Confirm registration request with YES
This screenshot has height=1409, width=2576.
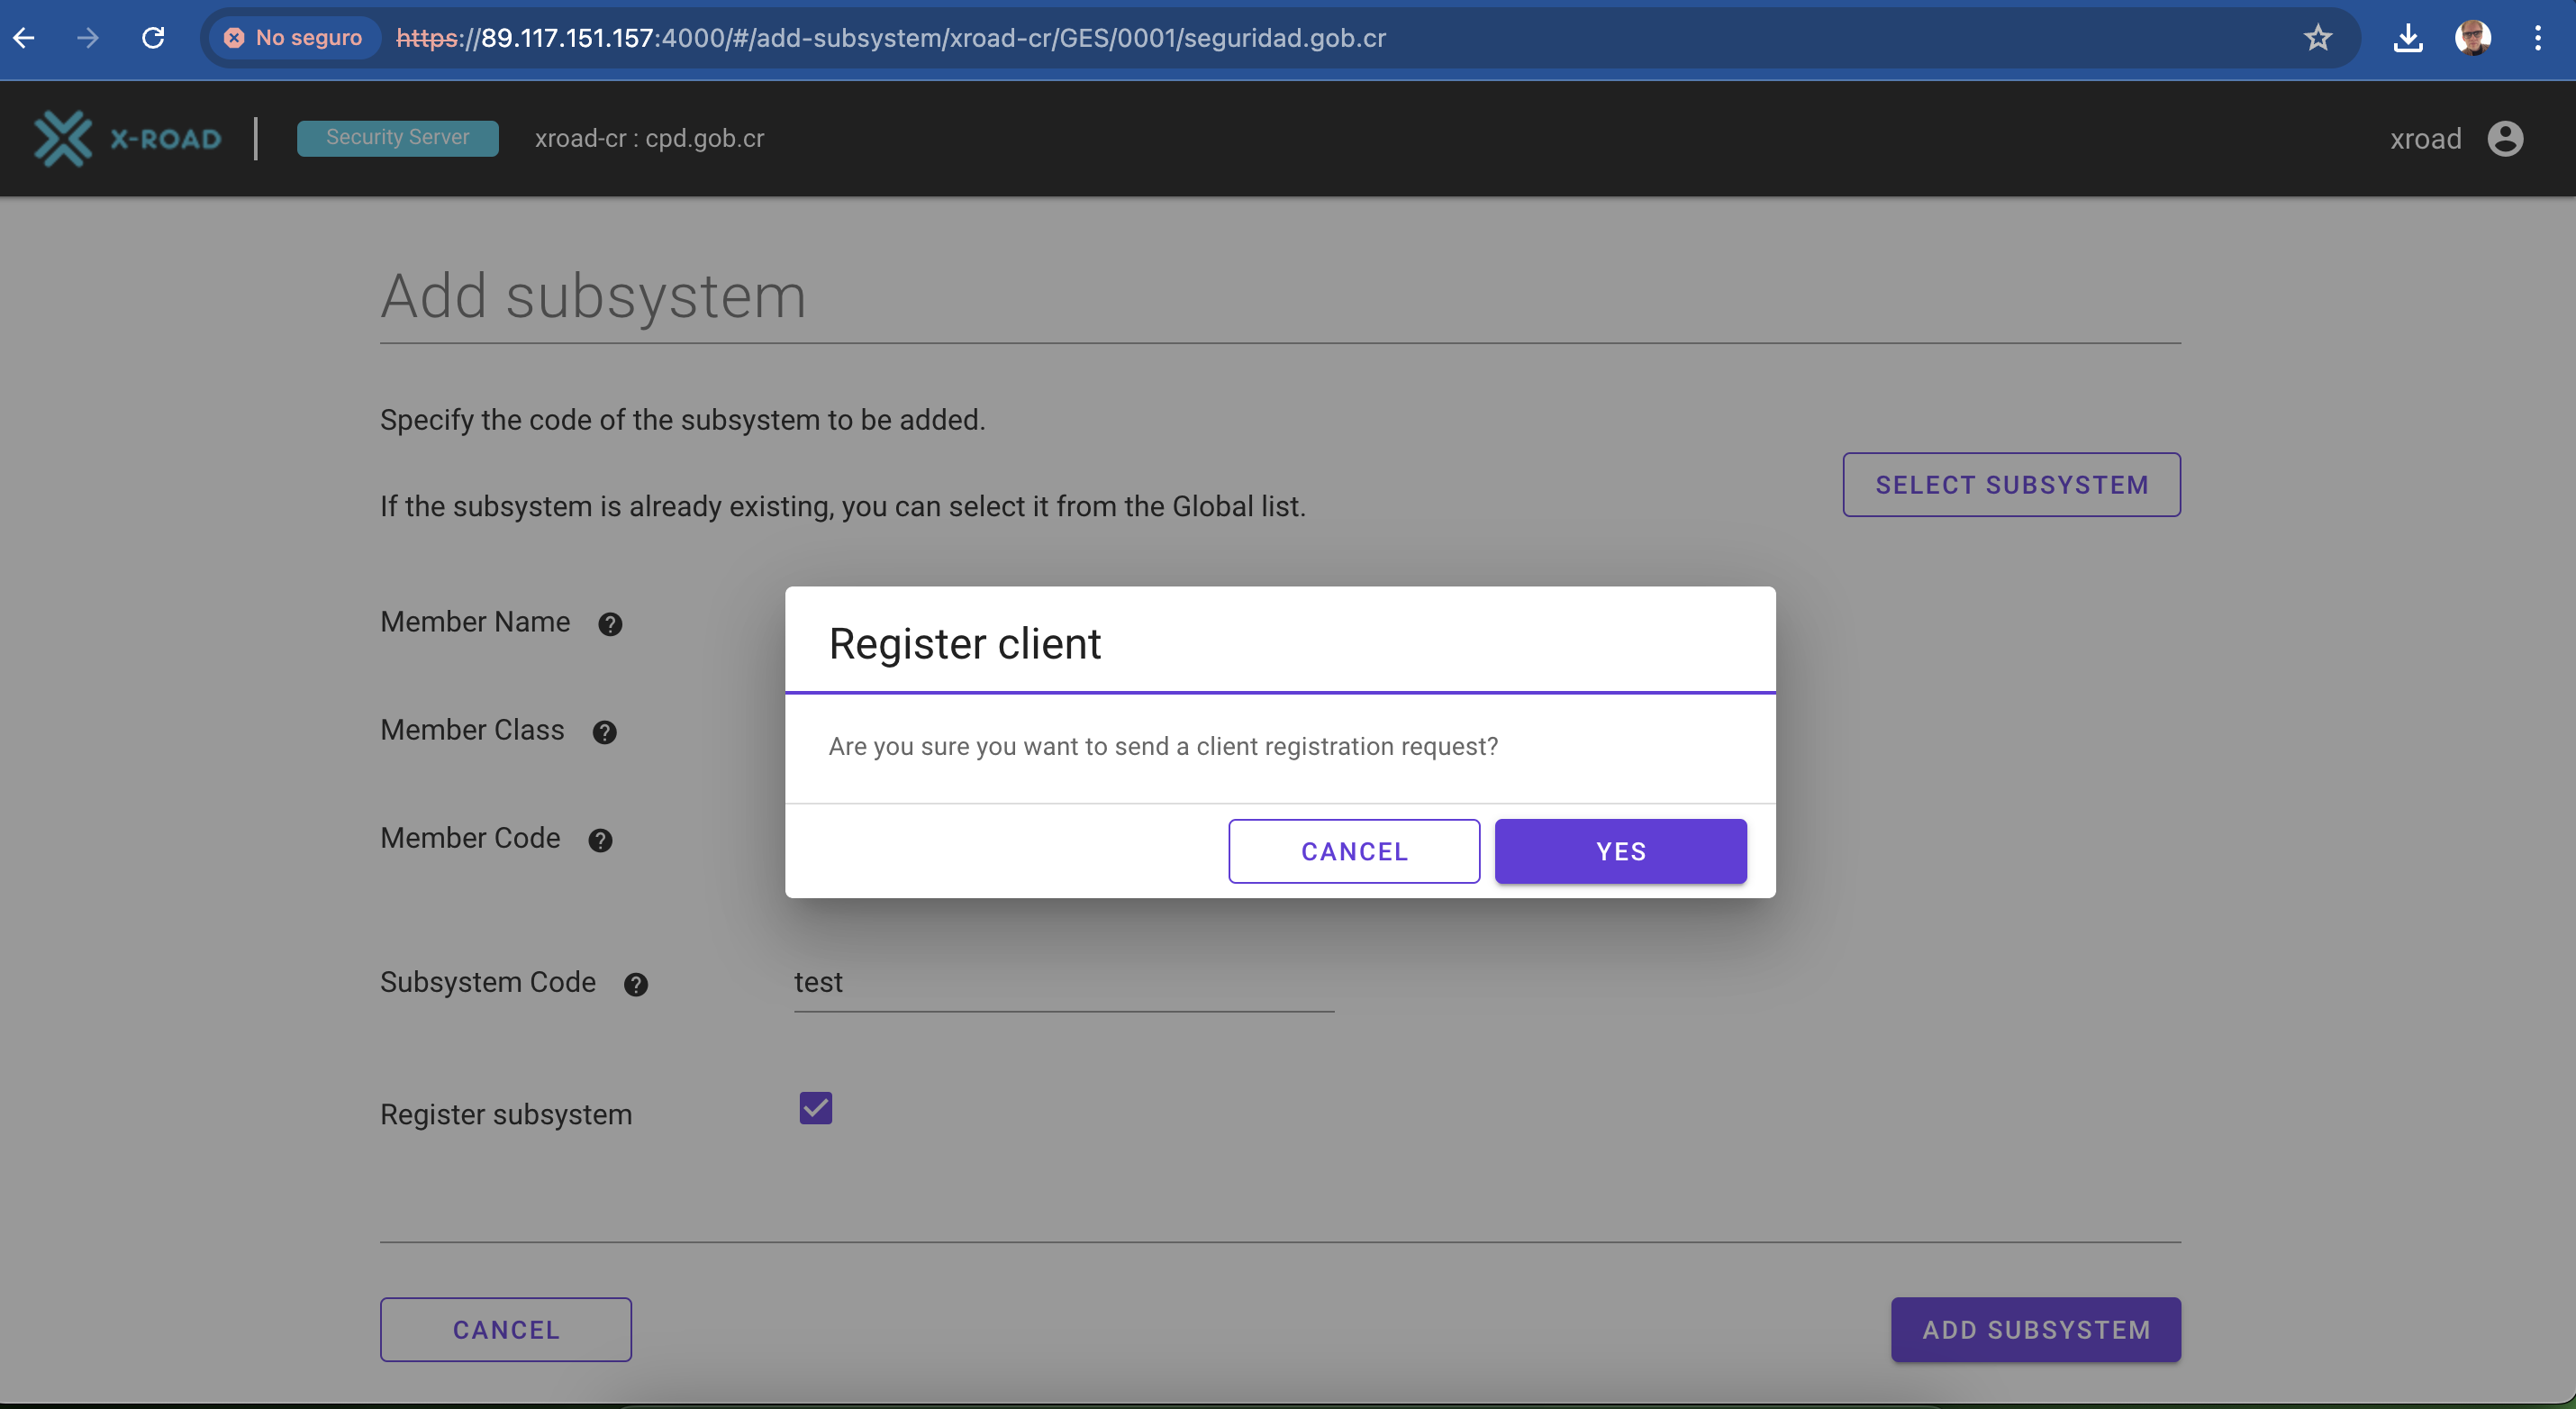click(1620, 851)
